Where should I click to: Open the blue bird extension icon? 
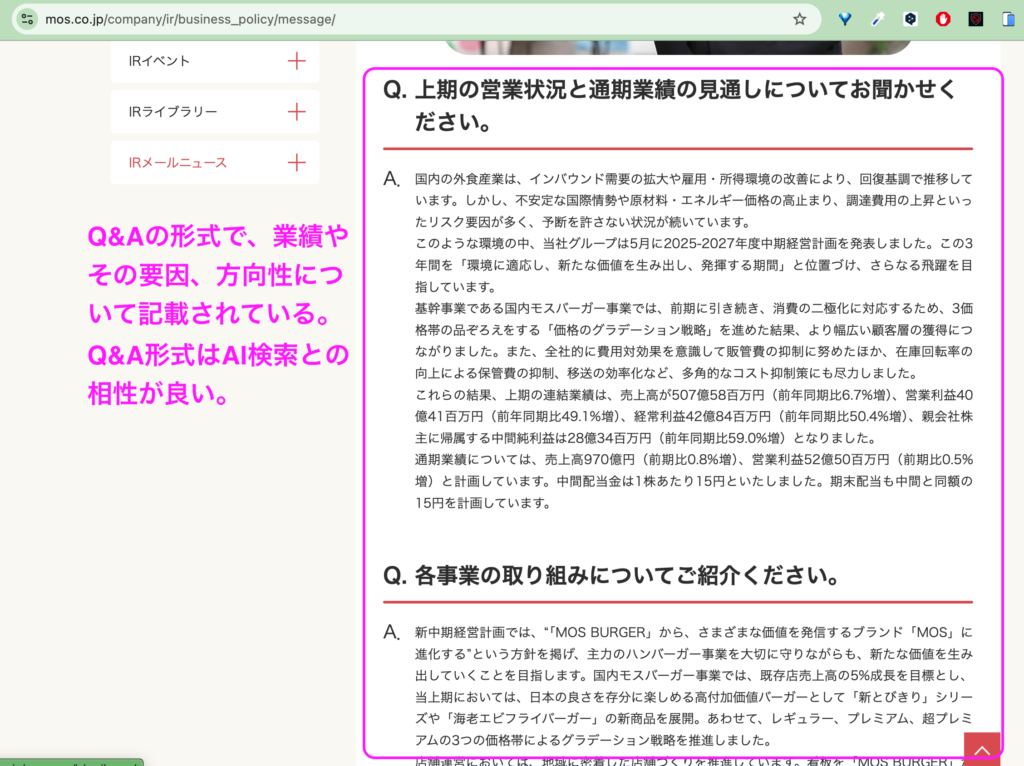pos(844,19)
